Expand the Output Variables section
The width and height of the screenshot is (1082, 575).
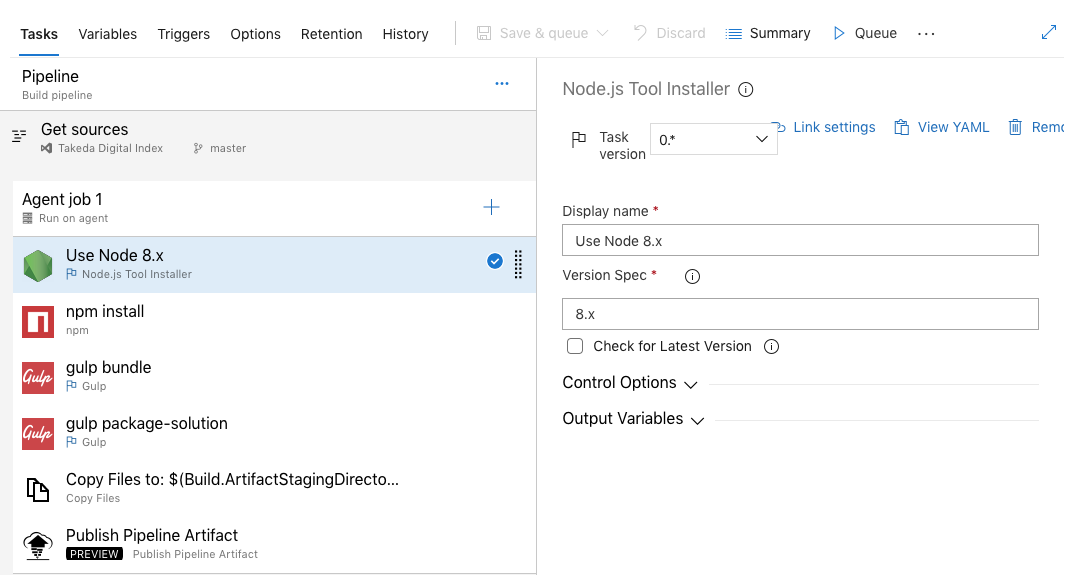pos(633,419)
